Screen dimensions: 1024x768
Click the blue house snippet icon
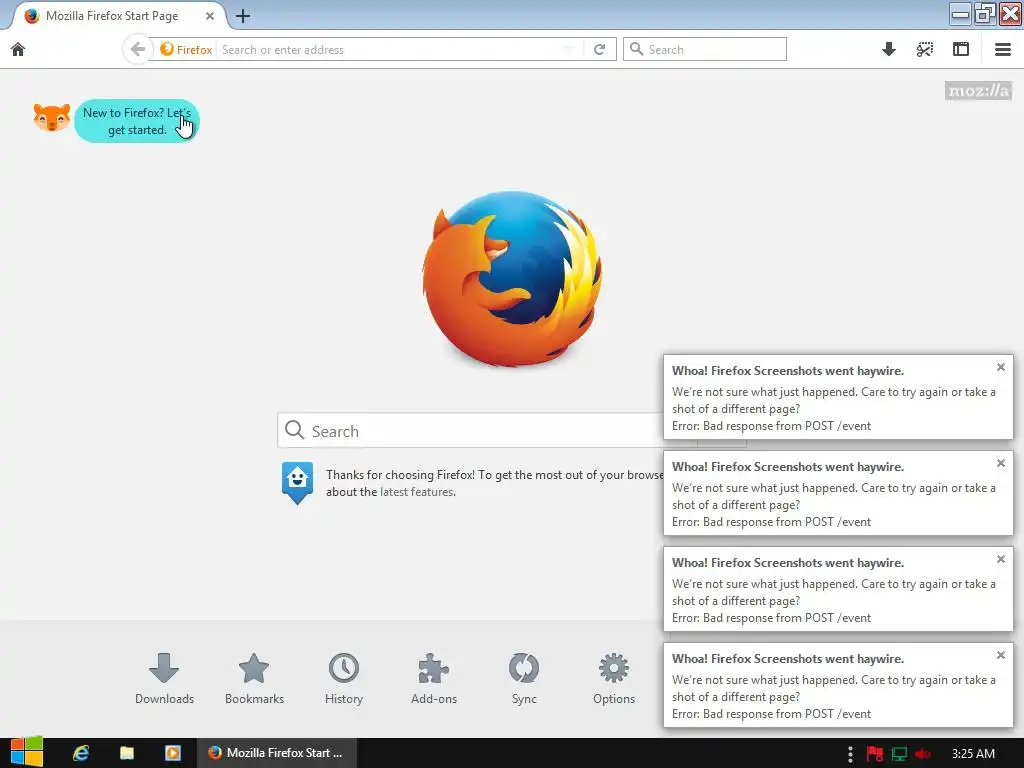[x=297, y=483]
